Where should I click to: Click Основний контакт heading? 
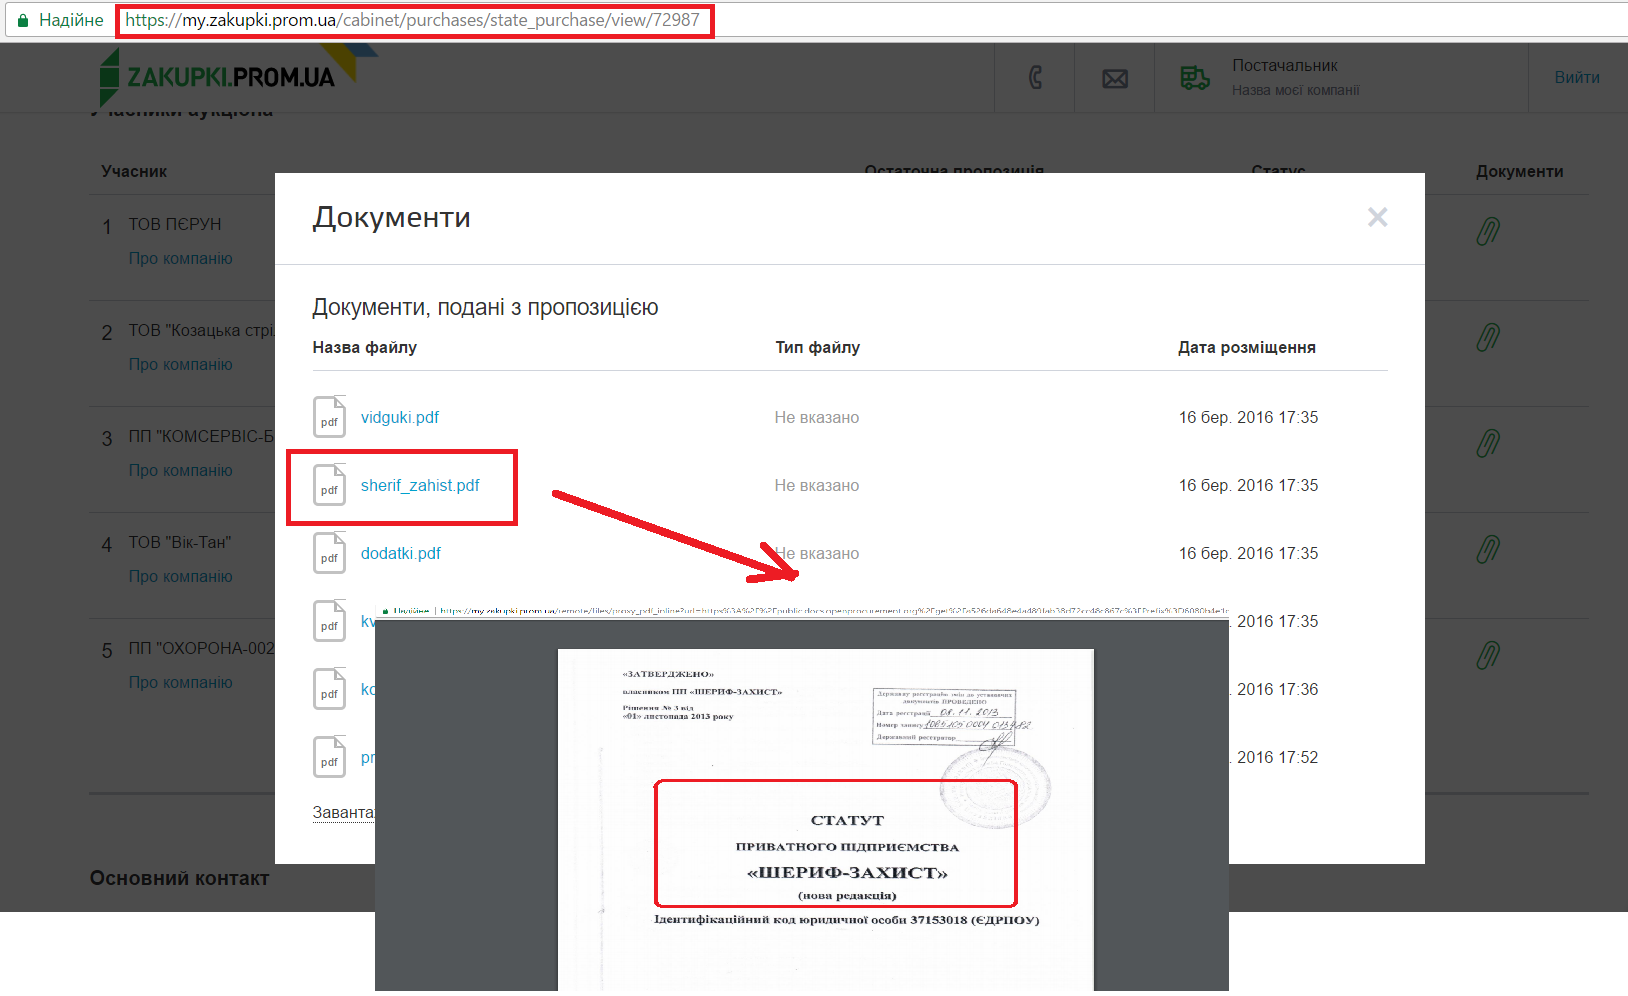[179, 878]
